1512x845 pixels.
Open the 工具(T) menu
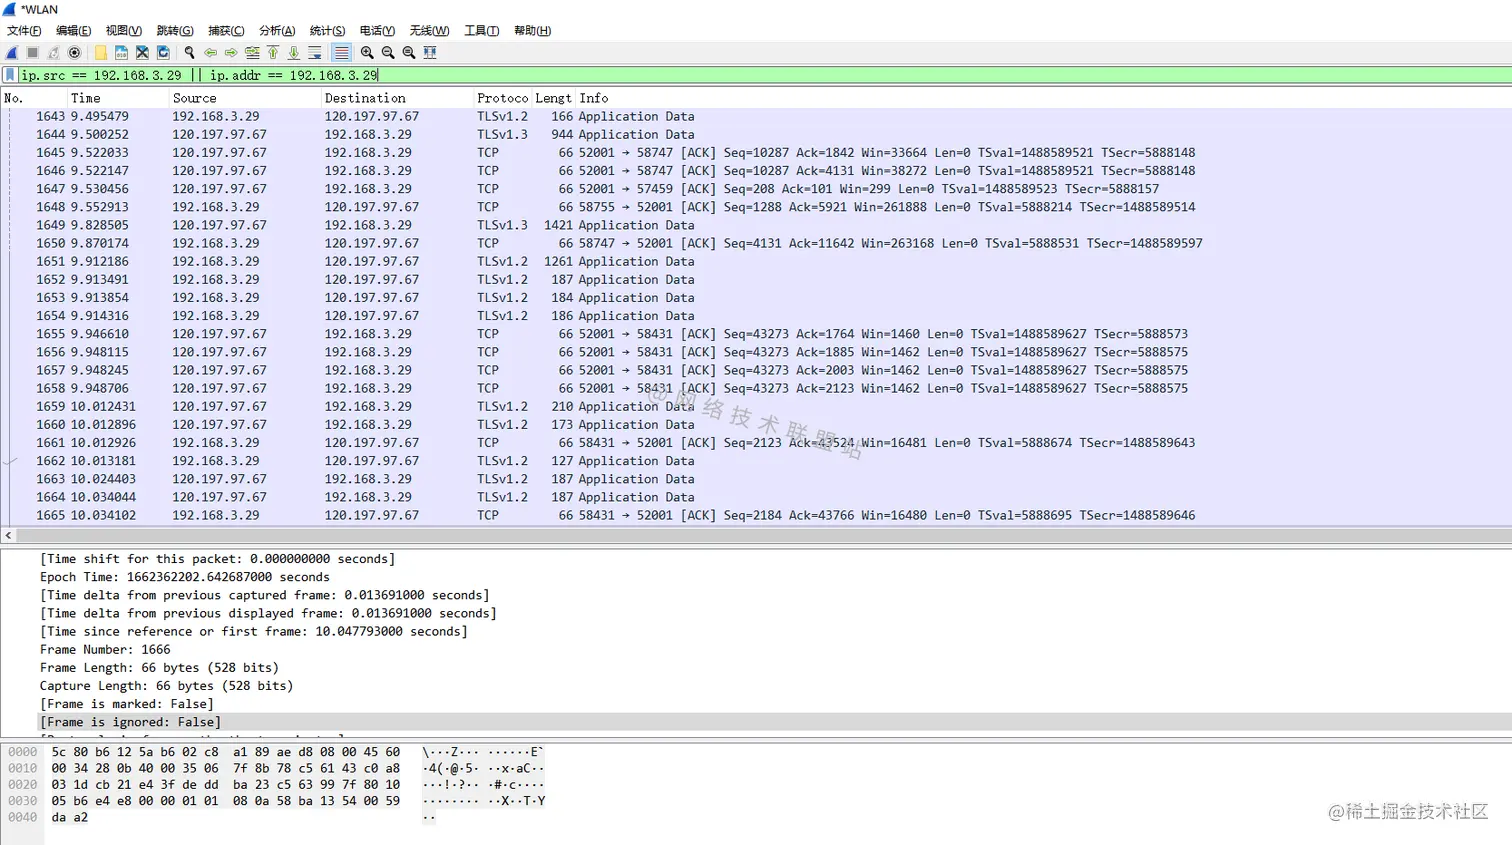pyautogui.click(x=482, y=31)
